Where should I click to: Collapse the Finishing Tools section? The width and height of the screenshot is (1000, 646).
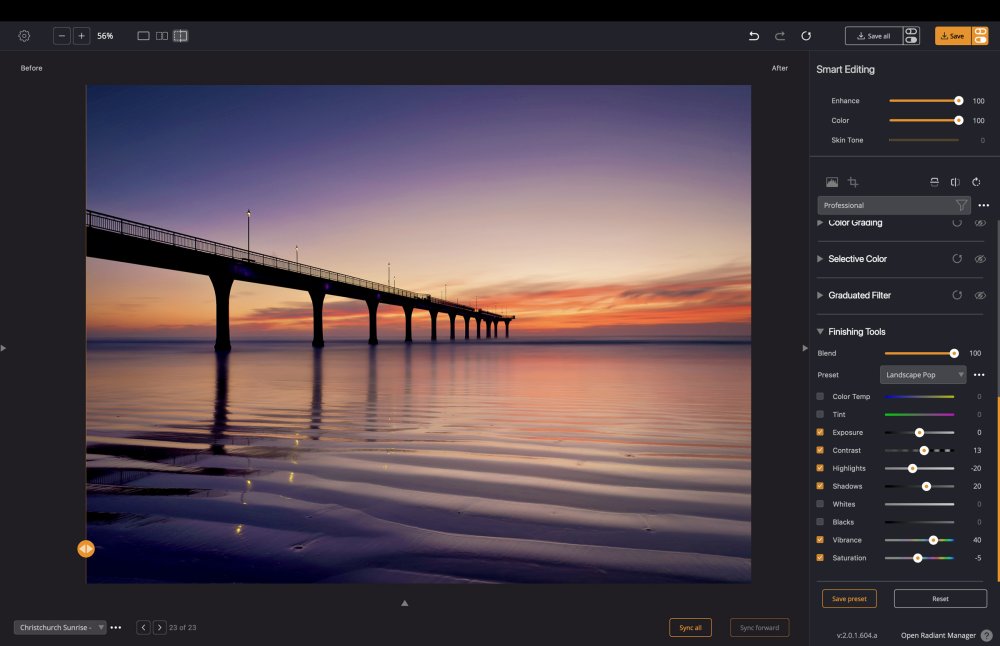tap(821, 332)
